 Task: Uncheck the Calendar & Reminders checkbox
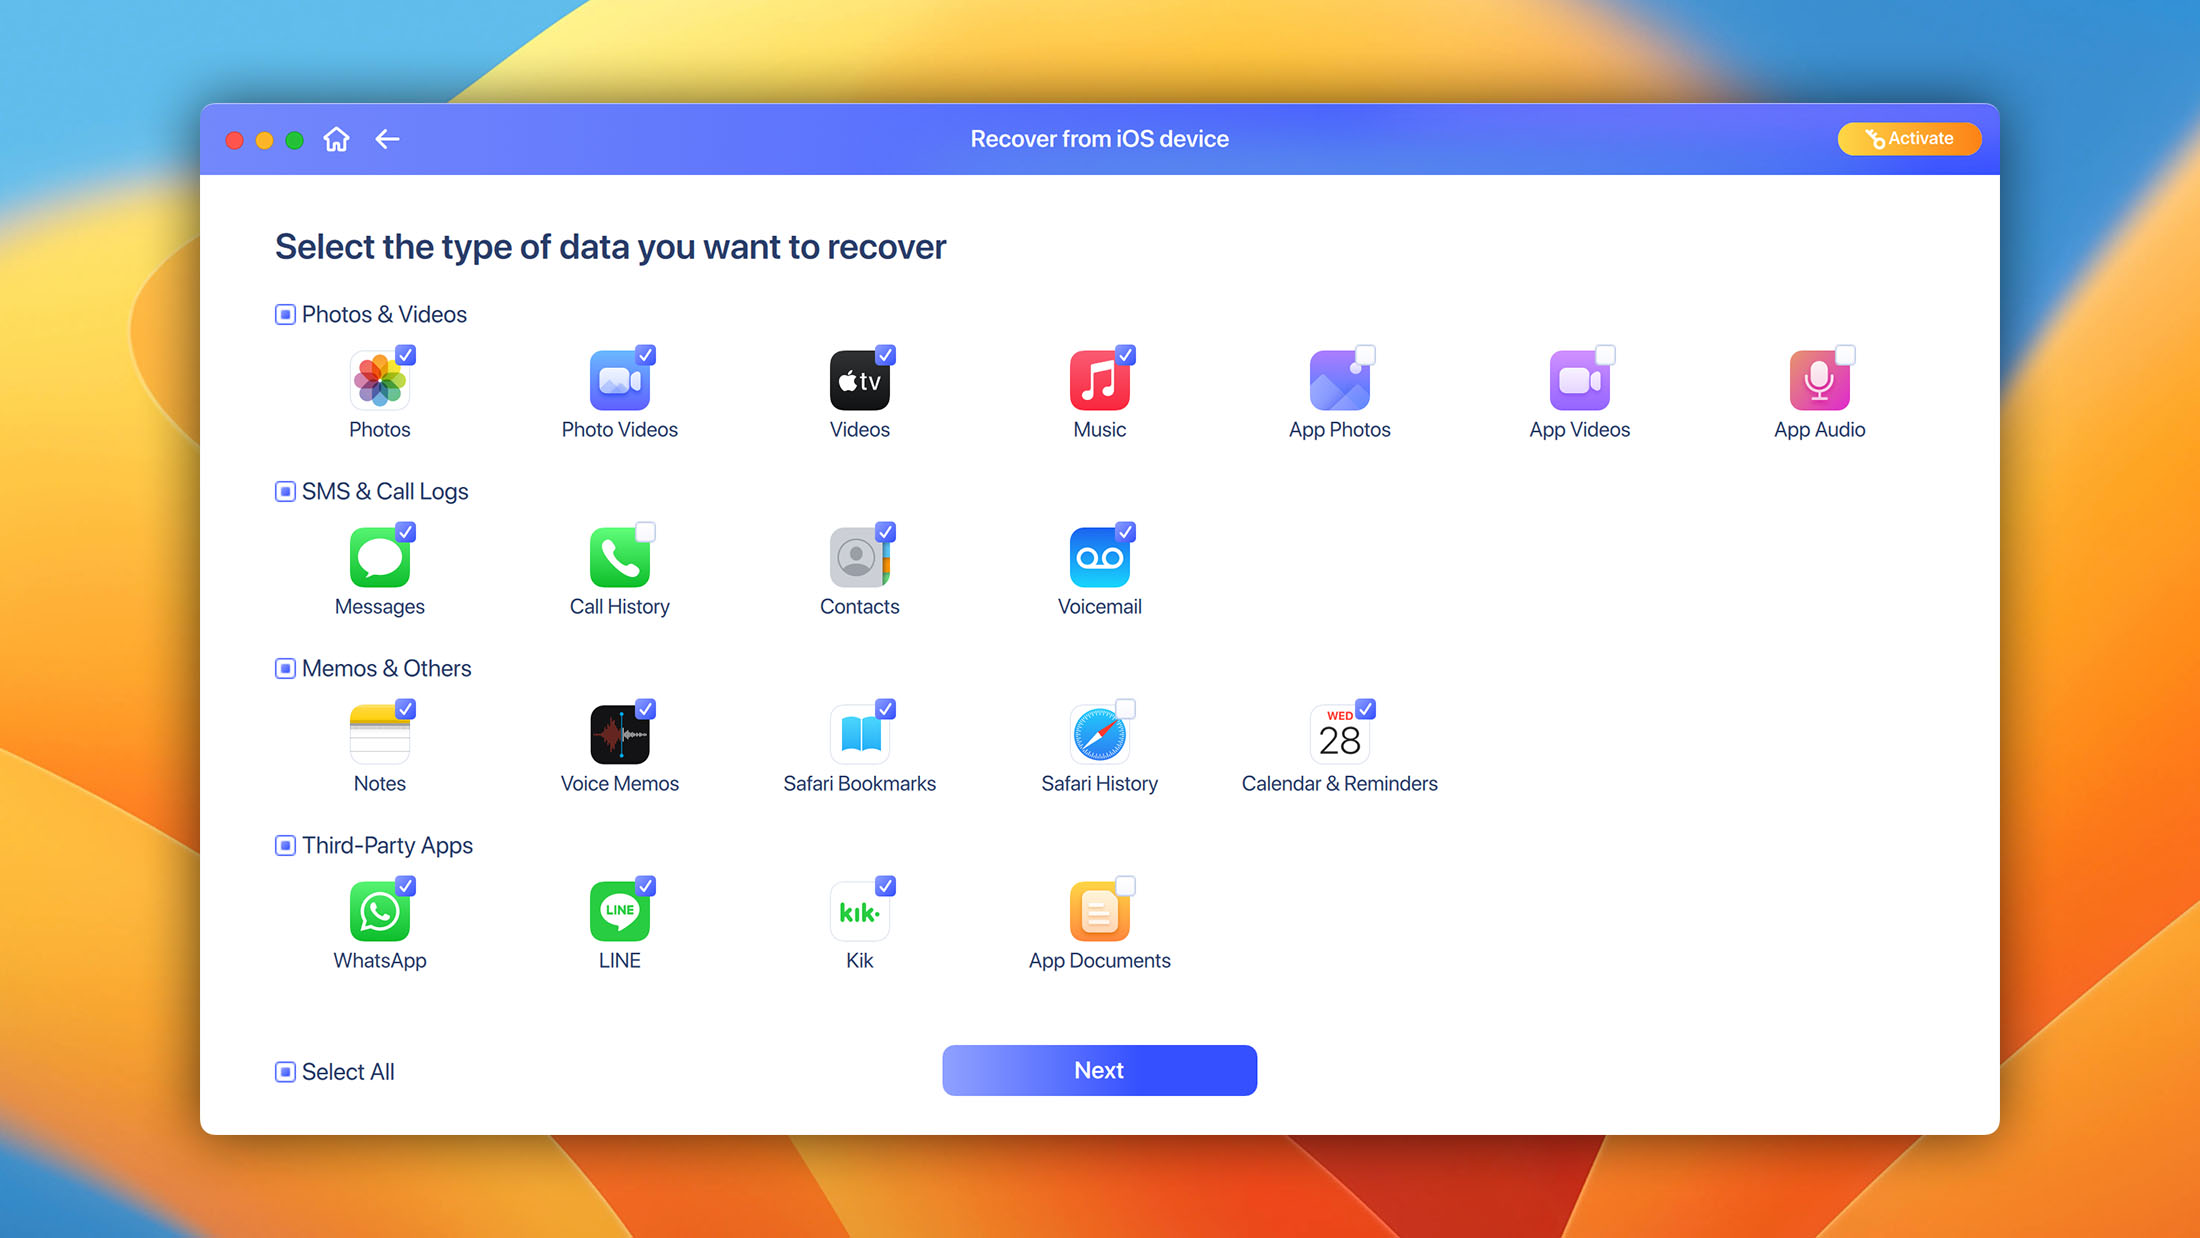coord(1366,709)
